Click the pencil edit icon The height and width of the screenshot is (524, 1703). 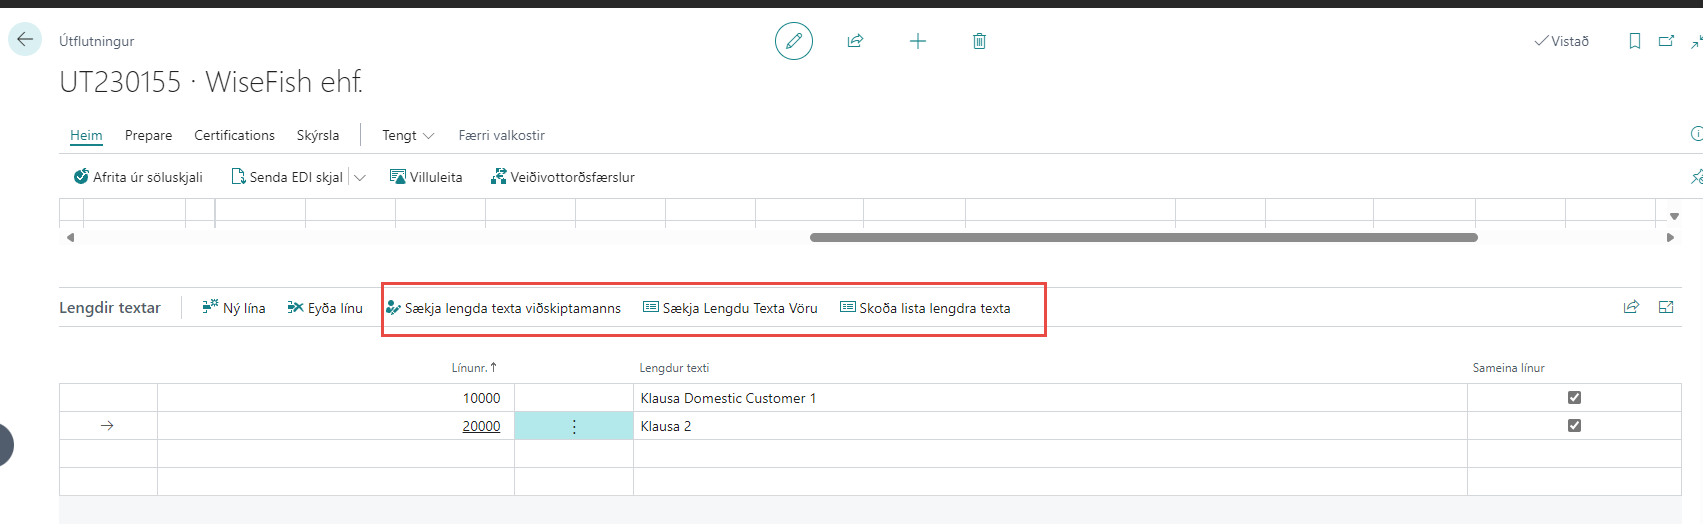pos(793,41)
